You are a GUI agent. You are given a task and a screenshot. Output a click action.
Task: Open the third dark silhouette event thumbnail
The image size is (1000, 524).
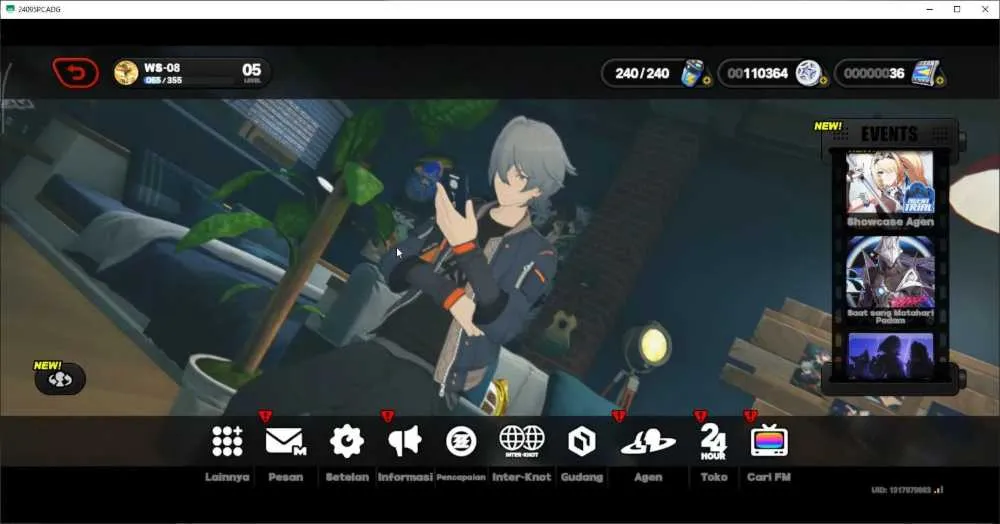click(x=890, y=356)
